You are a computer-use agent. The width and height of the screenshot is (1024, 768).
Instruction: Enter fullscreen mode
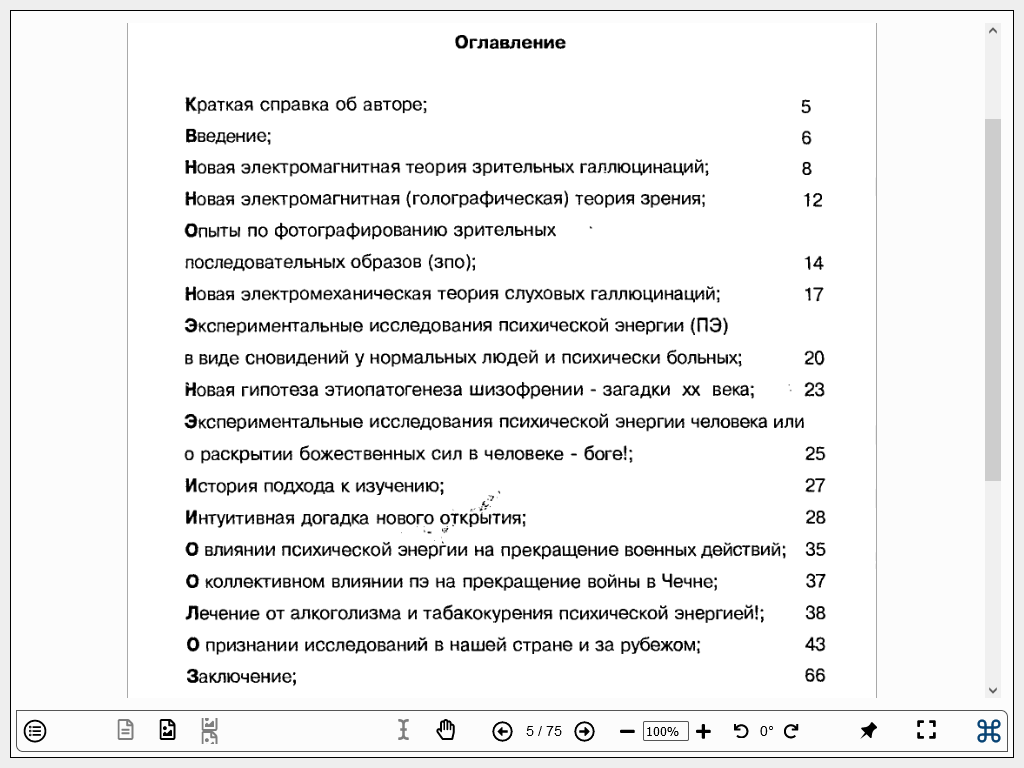(x=926, y=730)
